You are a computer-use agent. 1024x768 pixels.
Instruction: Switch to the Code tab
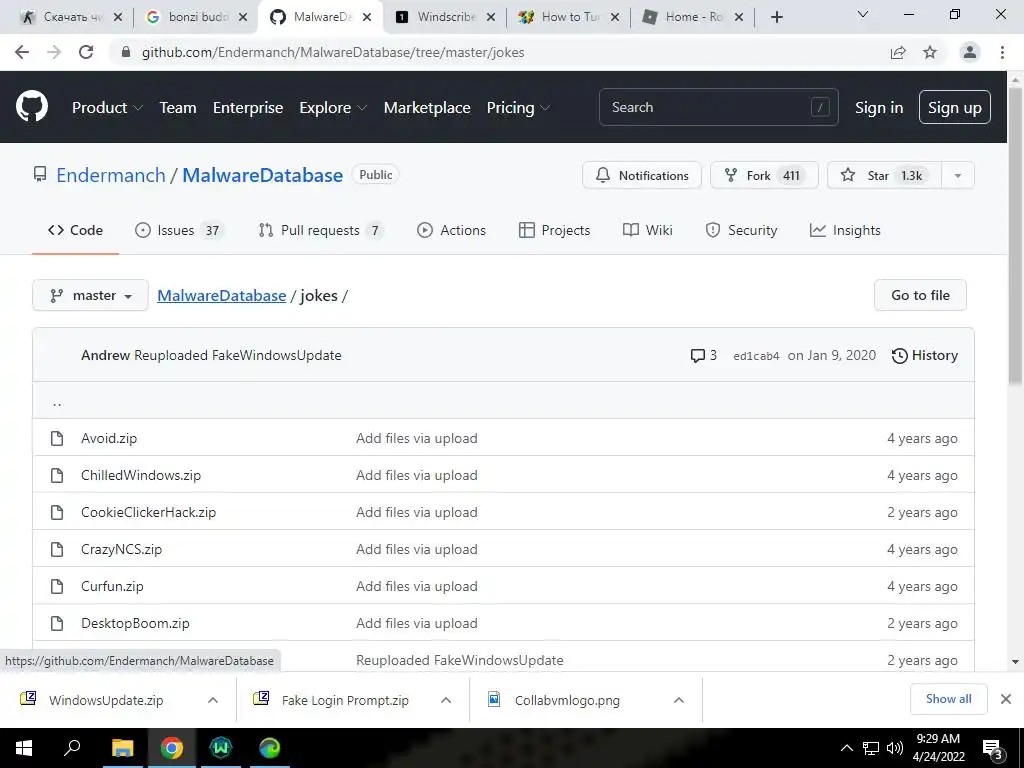(75, 230)
